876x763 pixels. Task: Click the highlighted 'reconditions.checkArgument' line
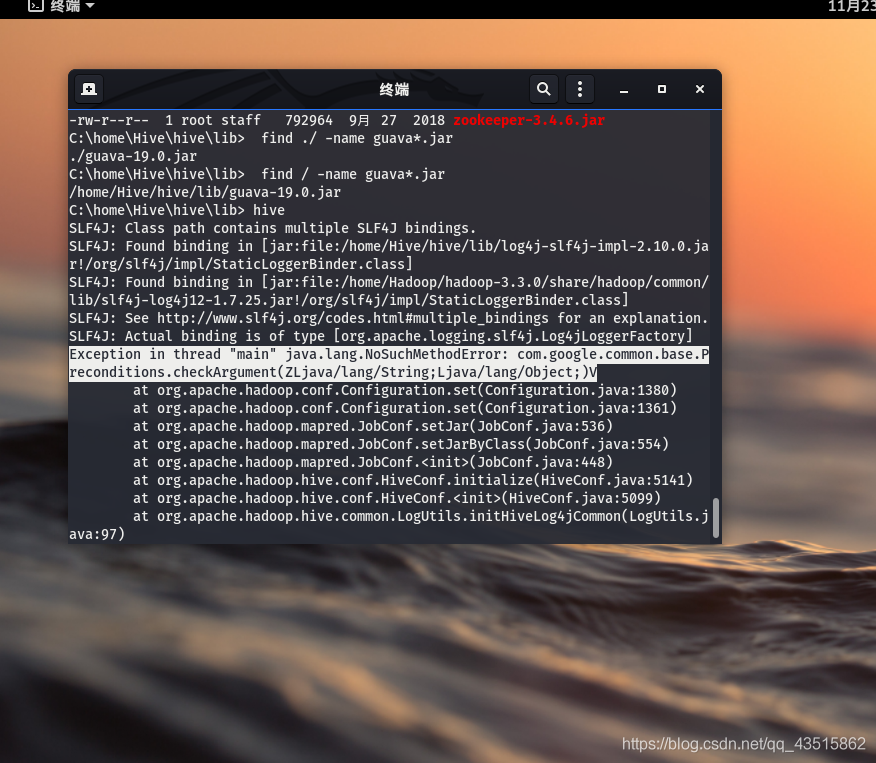(333, 372)
